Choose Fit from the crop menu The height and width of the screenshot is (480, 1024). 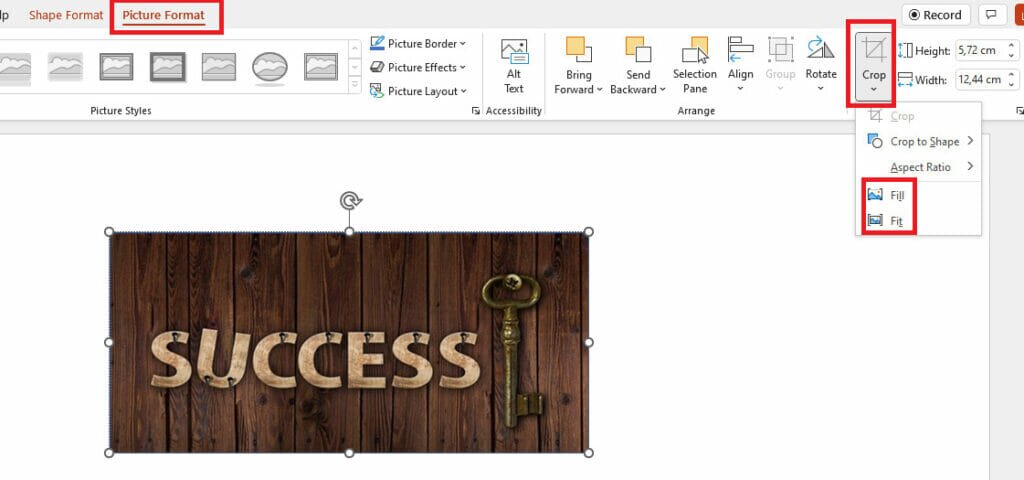coord(896,220)
